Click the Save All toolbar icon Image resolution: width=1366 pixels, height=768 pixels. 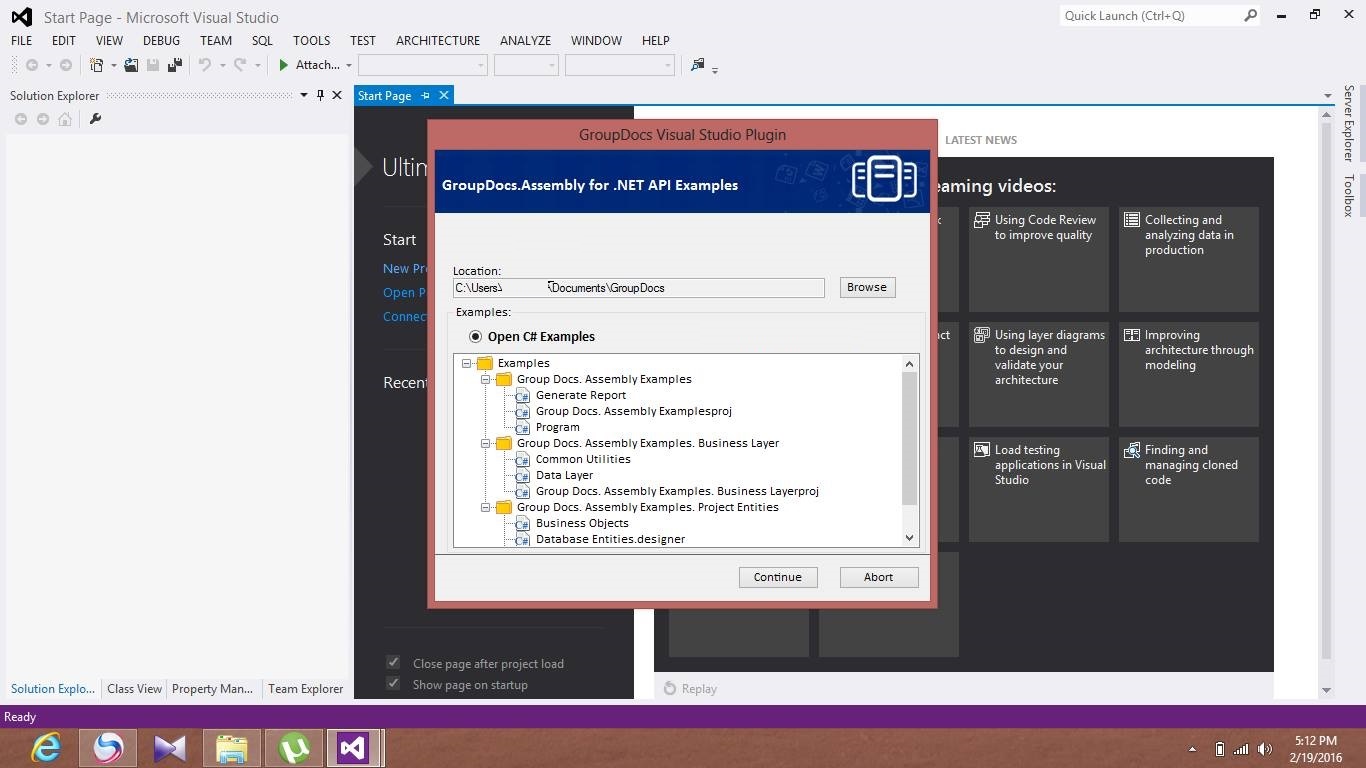pos(175,65)
